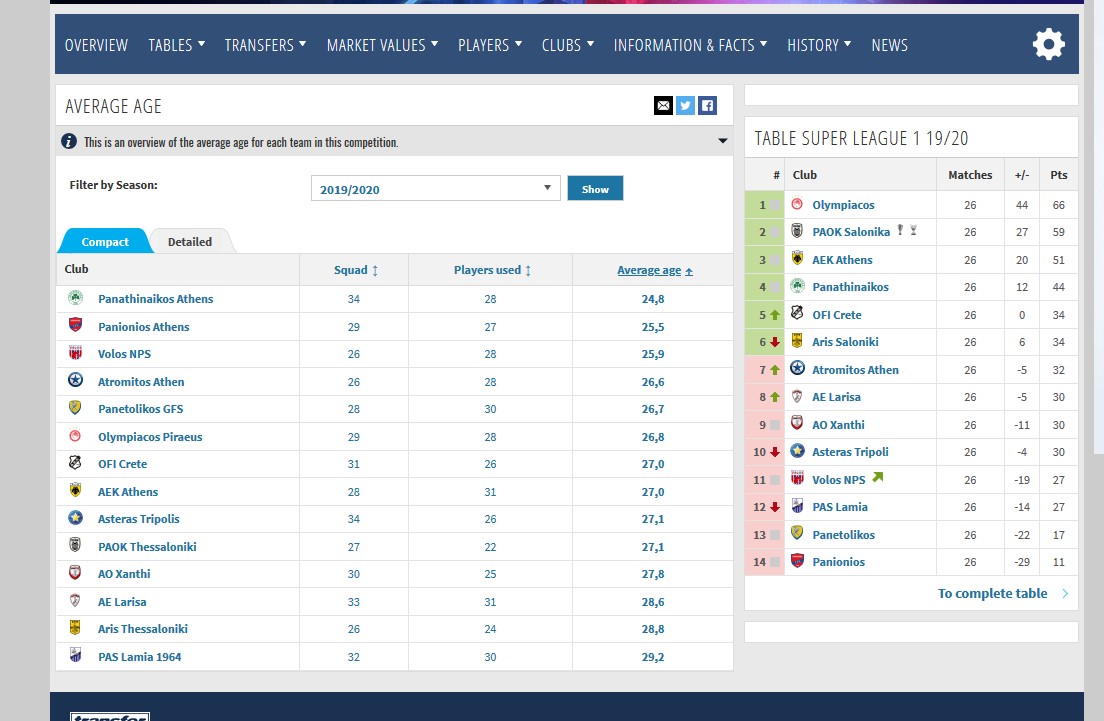Open the Clubs dropdown menu
This screenshot has height=721, width=1104.
567,45
